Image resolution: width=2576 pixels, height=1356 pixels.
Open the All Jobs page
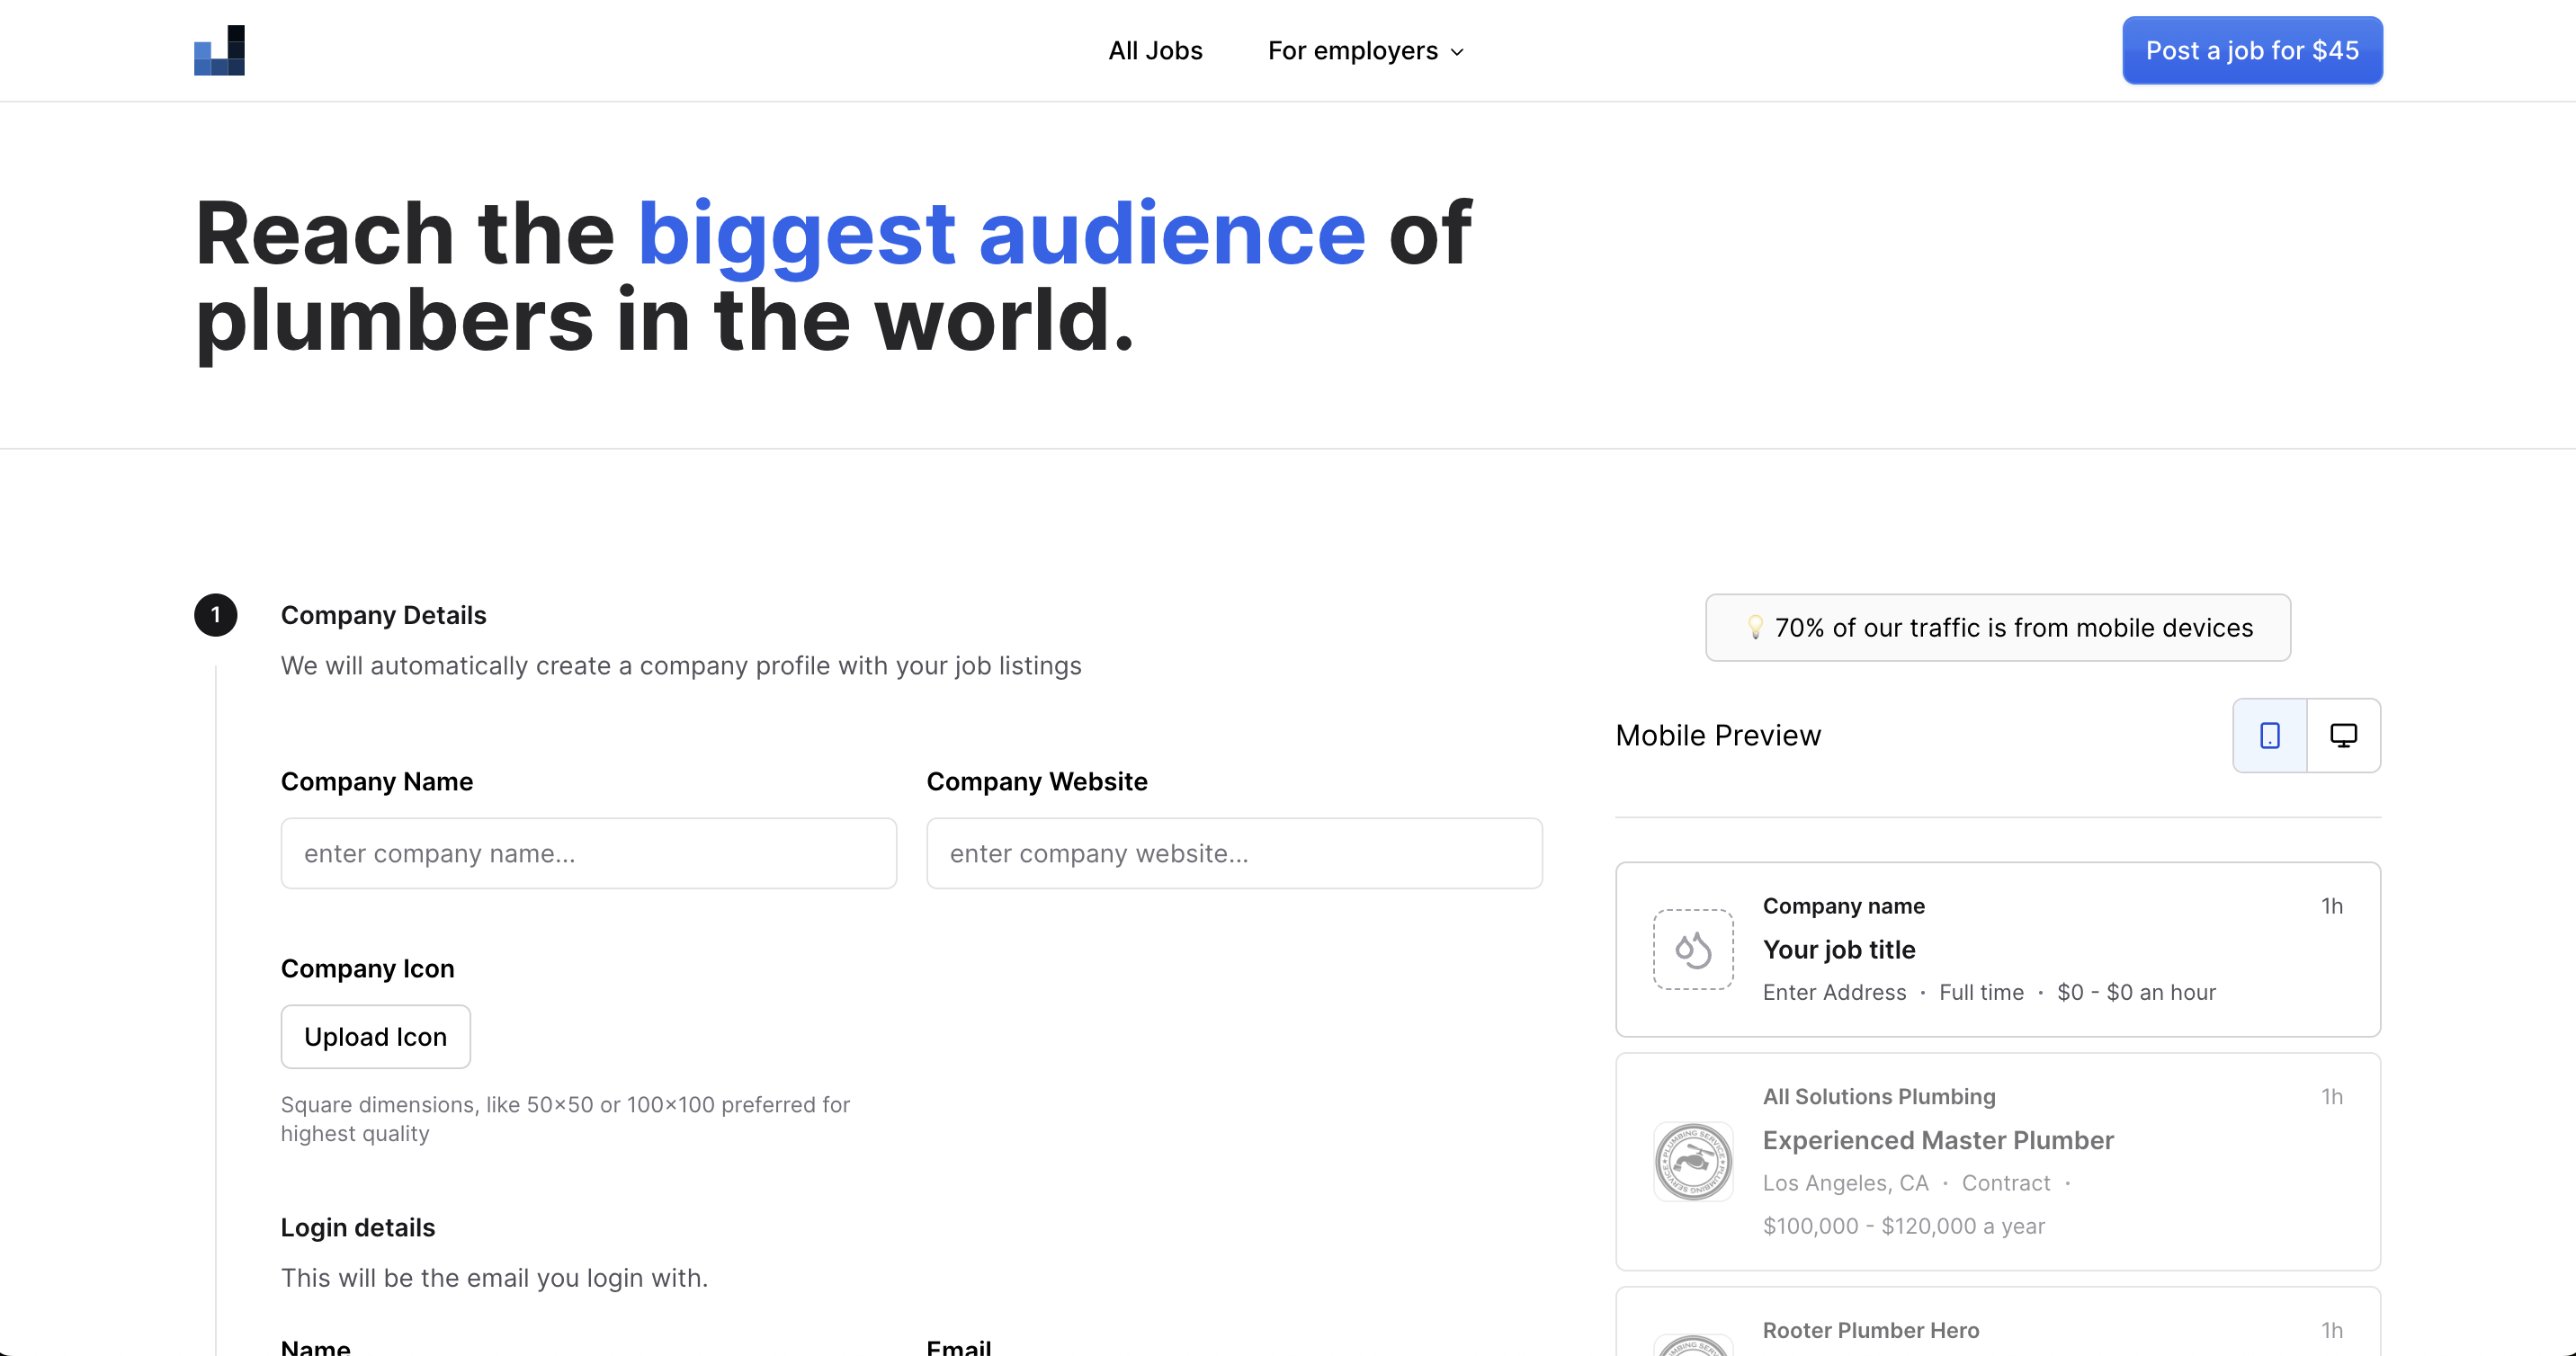tap(1155, 50)
